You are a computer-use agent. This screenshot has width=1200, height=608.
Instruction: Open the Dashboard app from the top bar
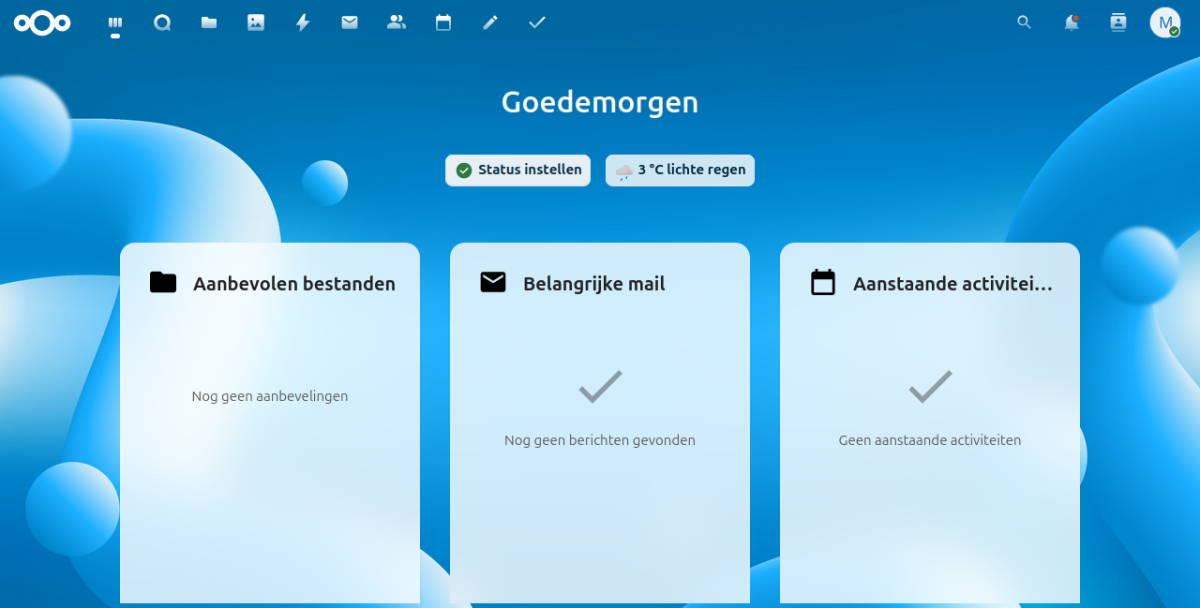pos(115,23)
